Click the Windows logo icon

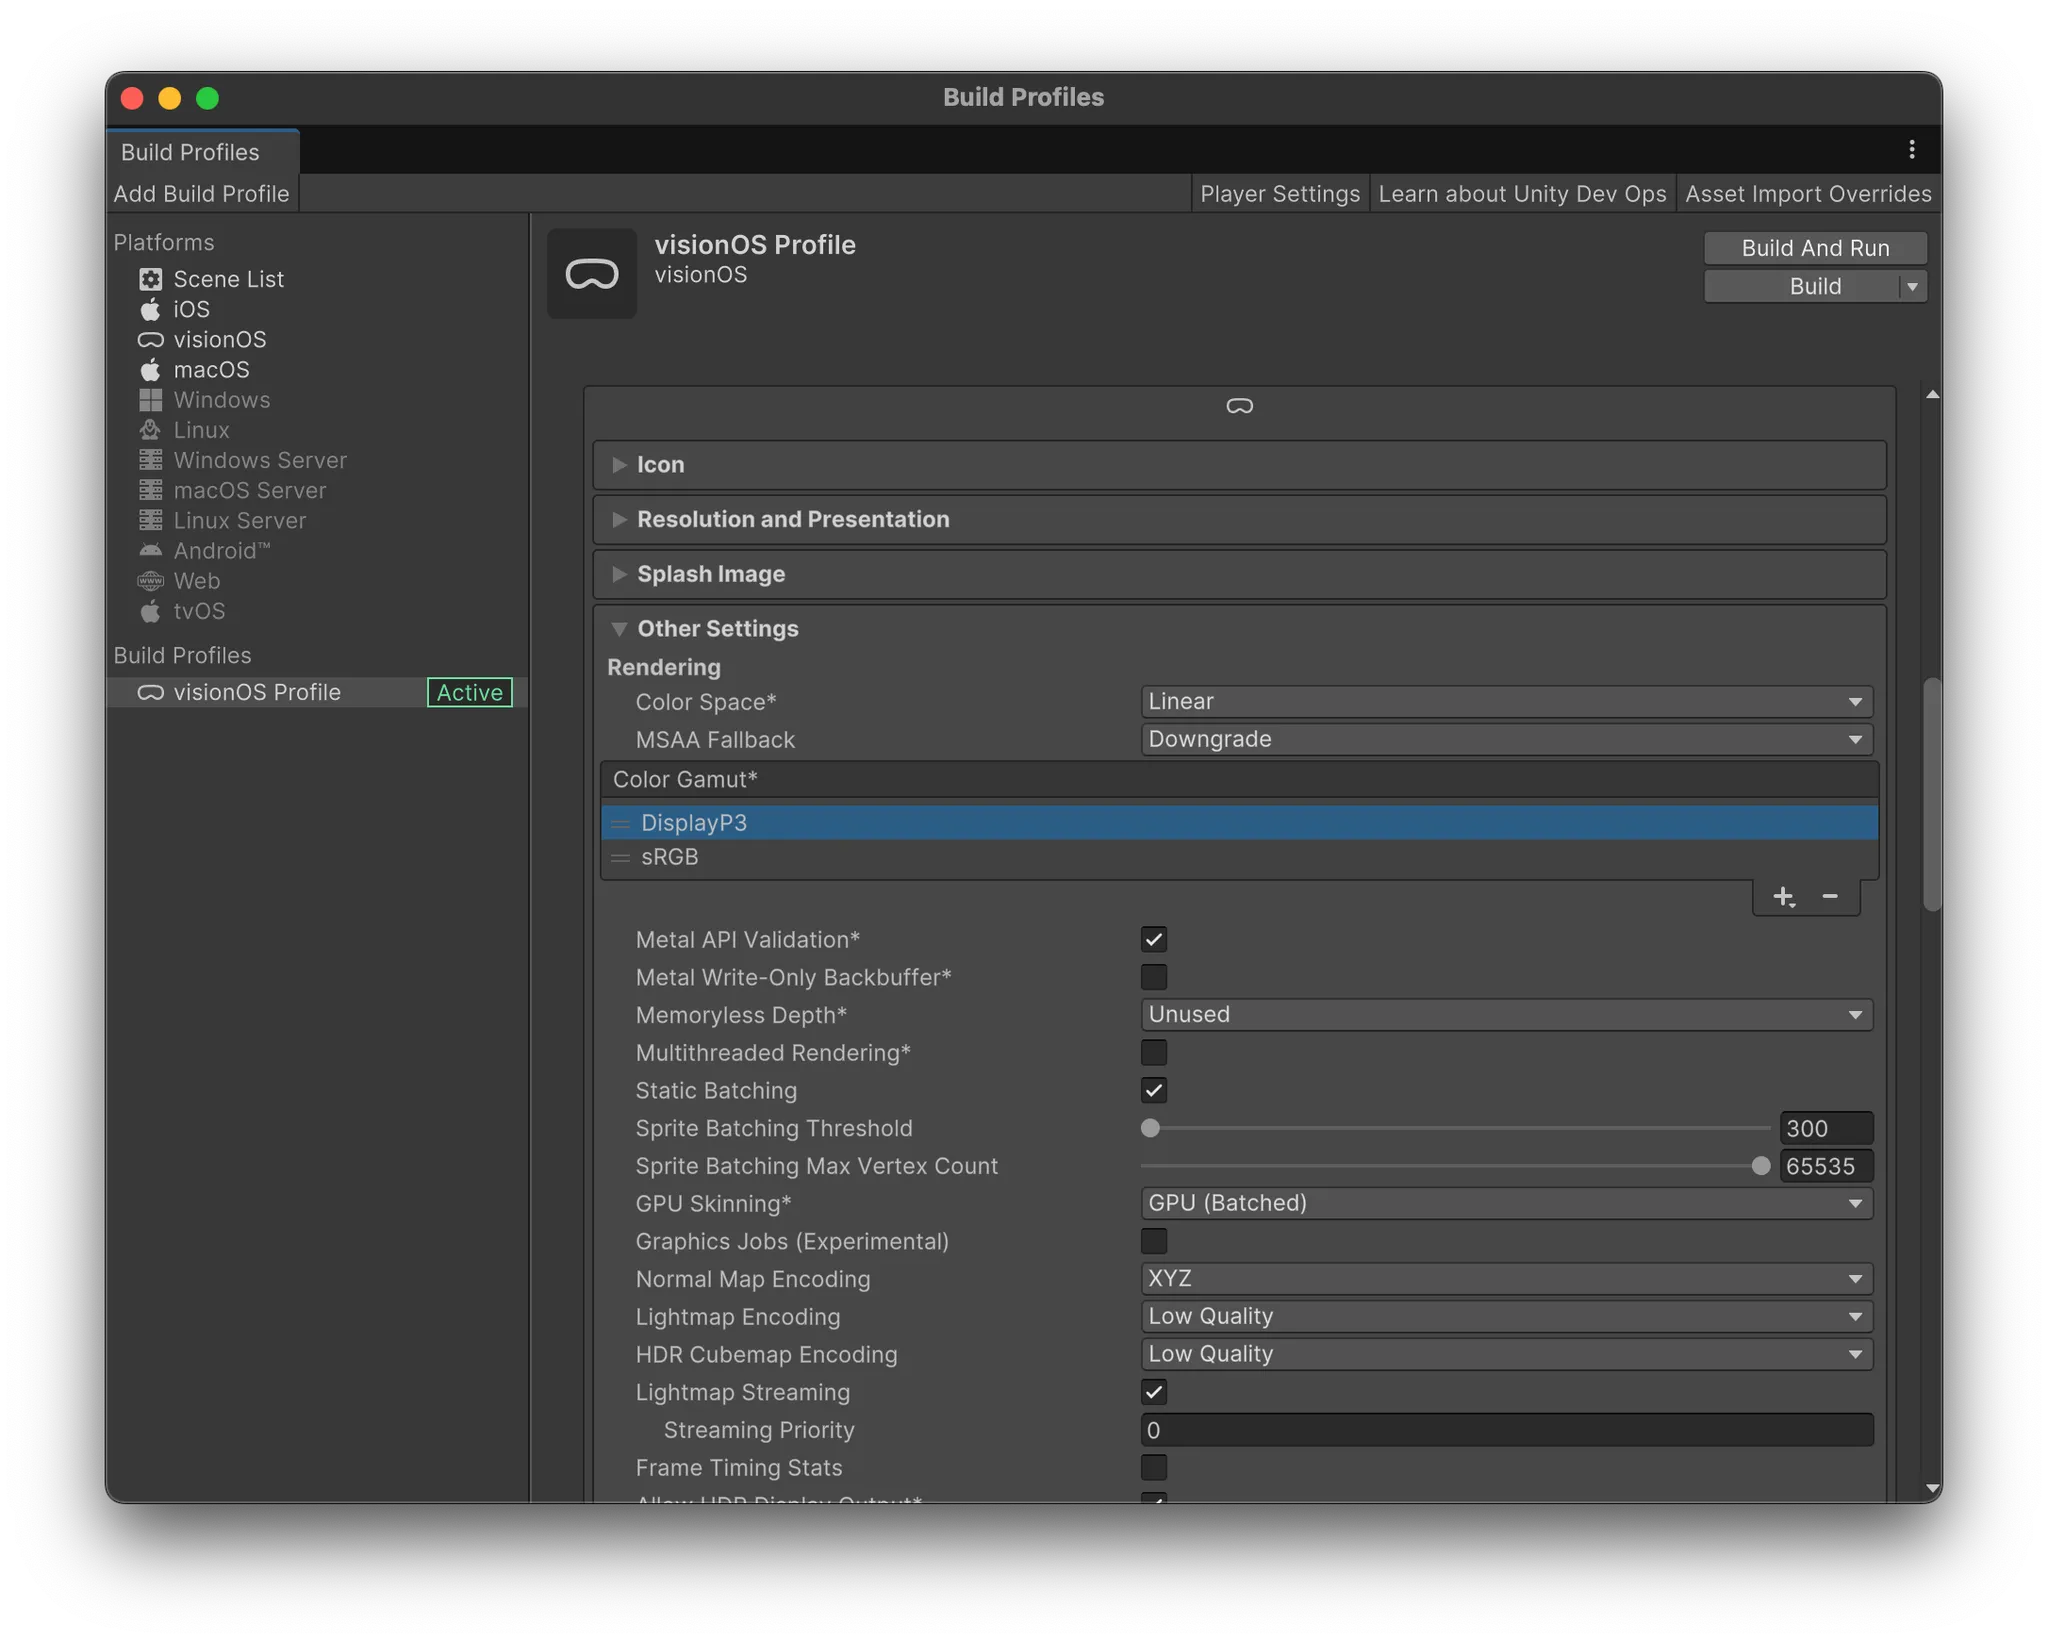pyautogui.click(x=150, y=400)
